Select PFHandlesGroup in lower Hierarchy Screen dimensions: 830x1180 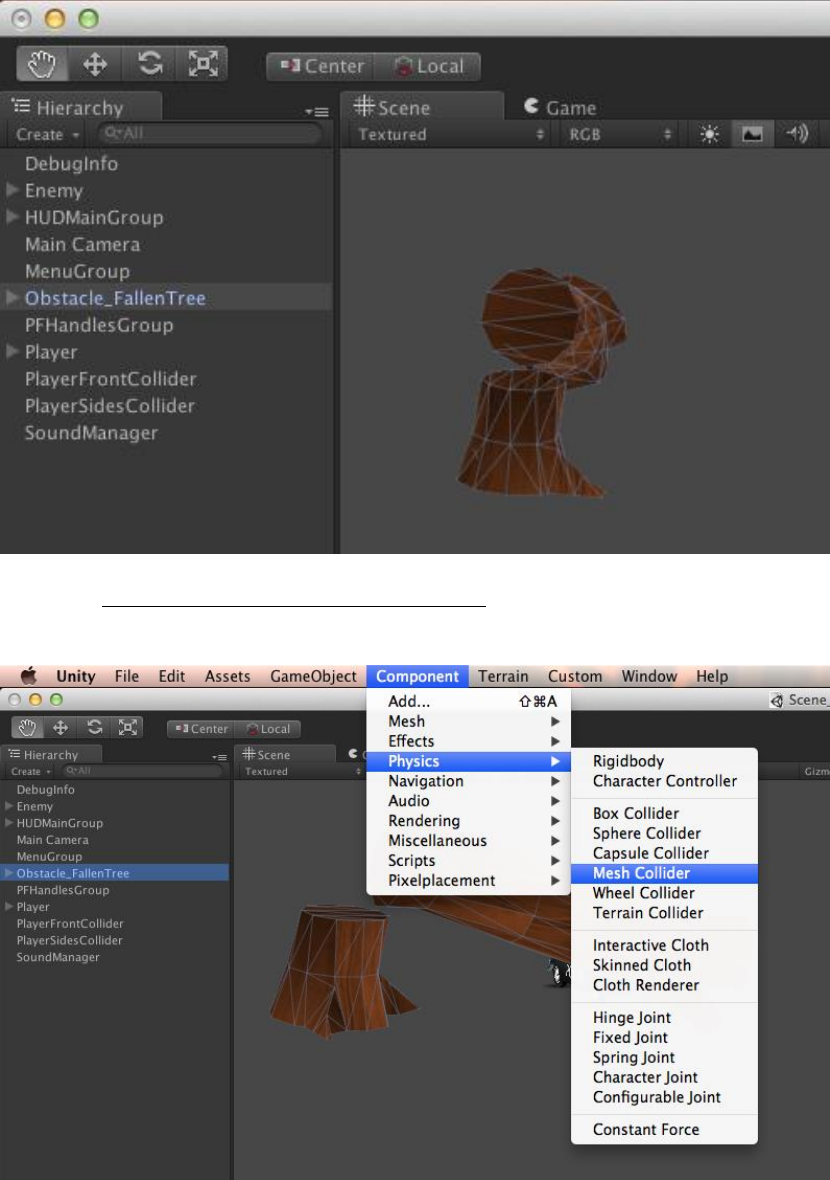pos(115,890)
